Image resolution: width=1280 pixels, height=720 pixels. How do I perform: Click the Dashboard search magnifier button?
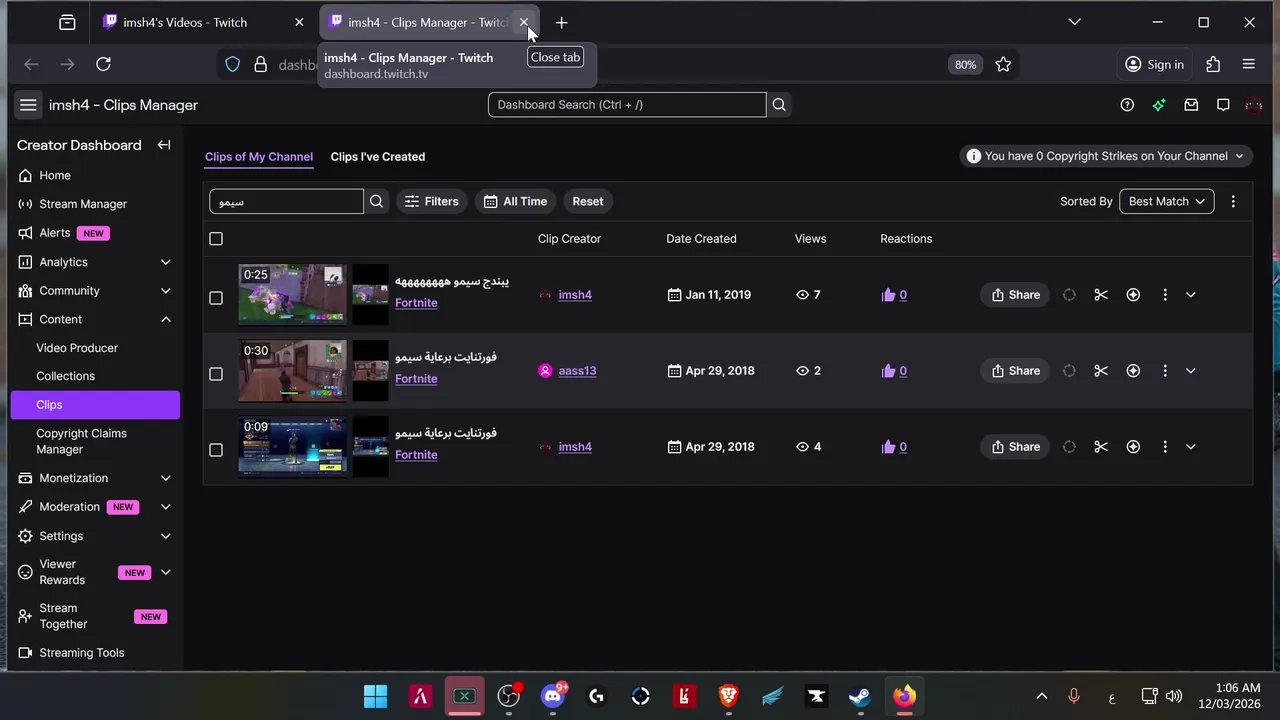pos(779,104)
